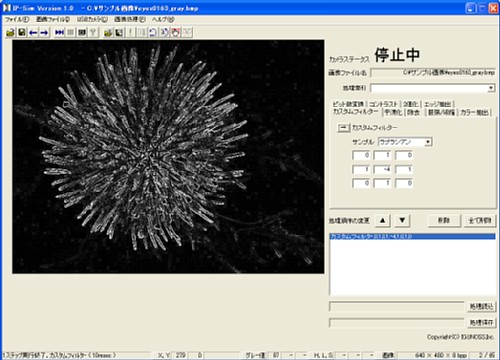The image size is (500, 360).
Task: Switch to the 膨張/収縮 tab
Action: [x=441, y=112]
